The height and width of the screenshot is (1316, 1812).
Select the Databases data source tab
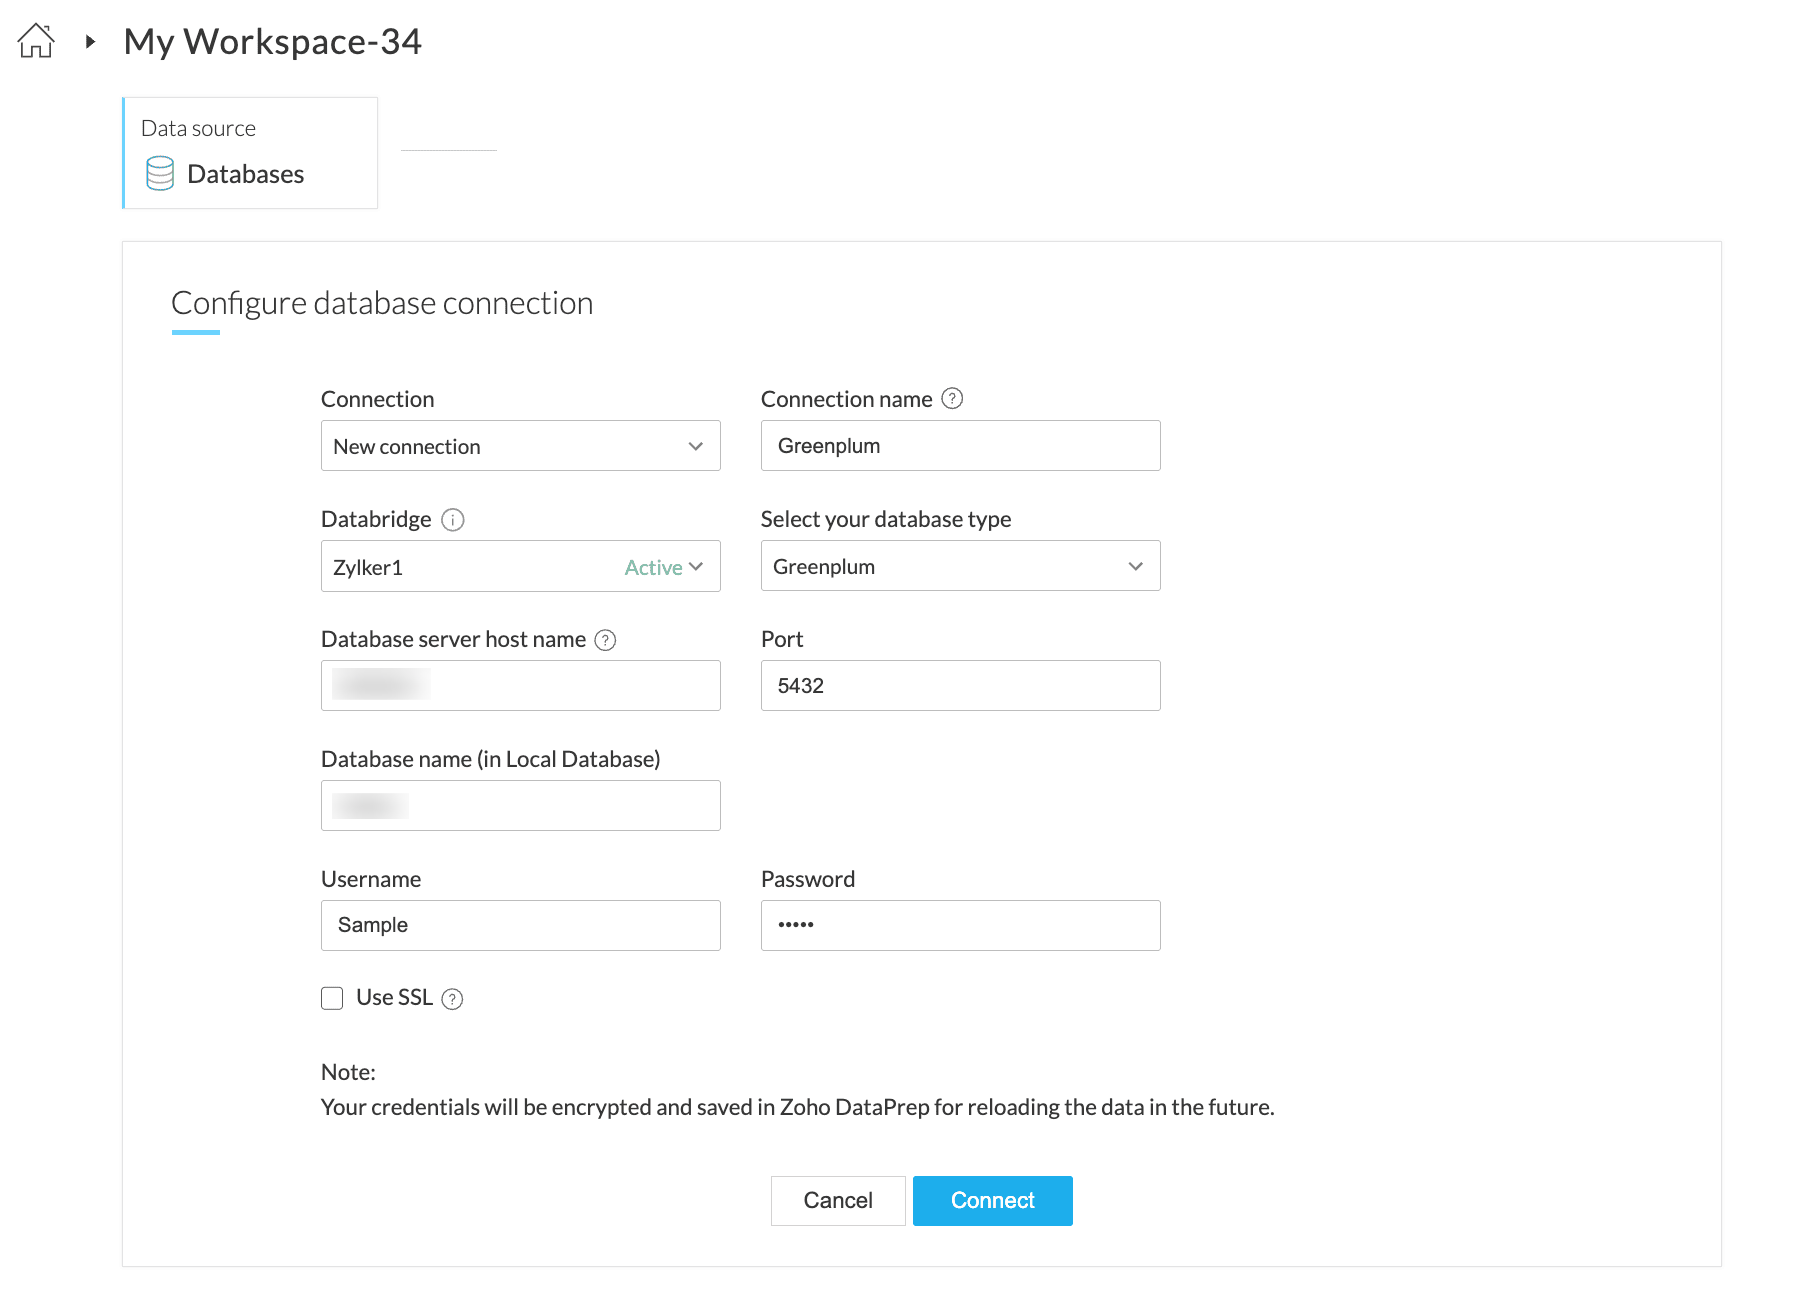point(250,153)
